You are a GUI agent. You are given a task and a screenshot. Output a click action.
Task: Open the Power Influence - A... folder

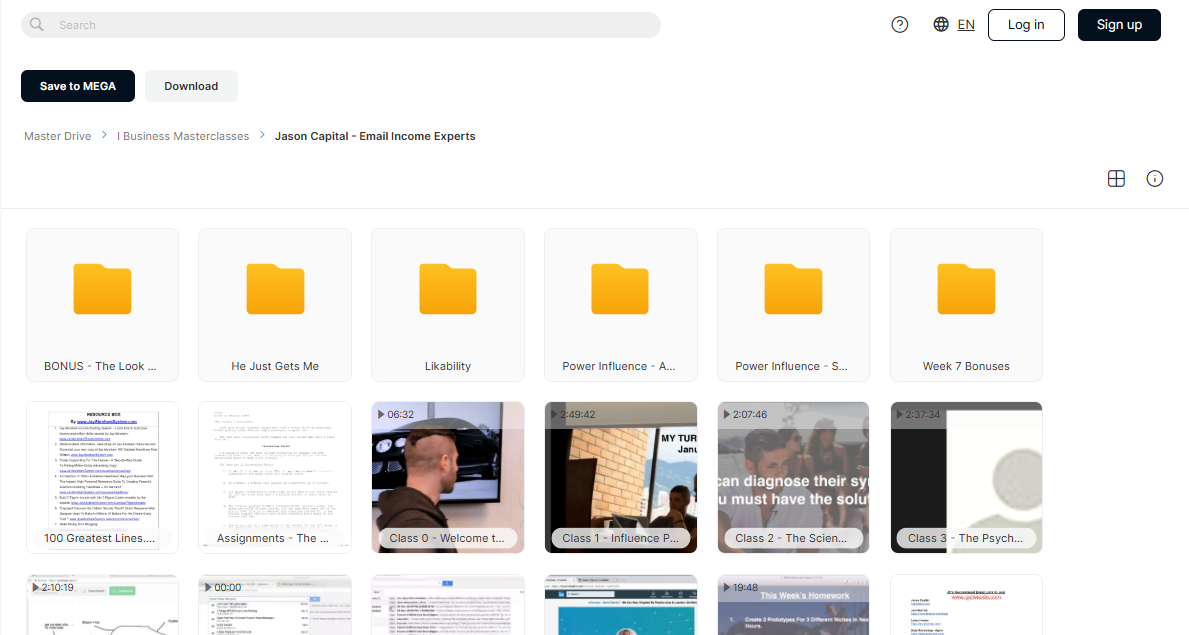621,305
